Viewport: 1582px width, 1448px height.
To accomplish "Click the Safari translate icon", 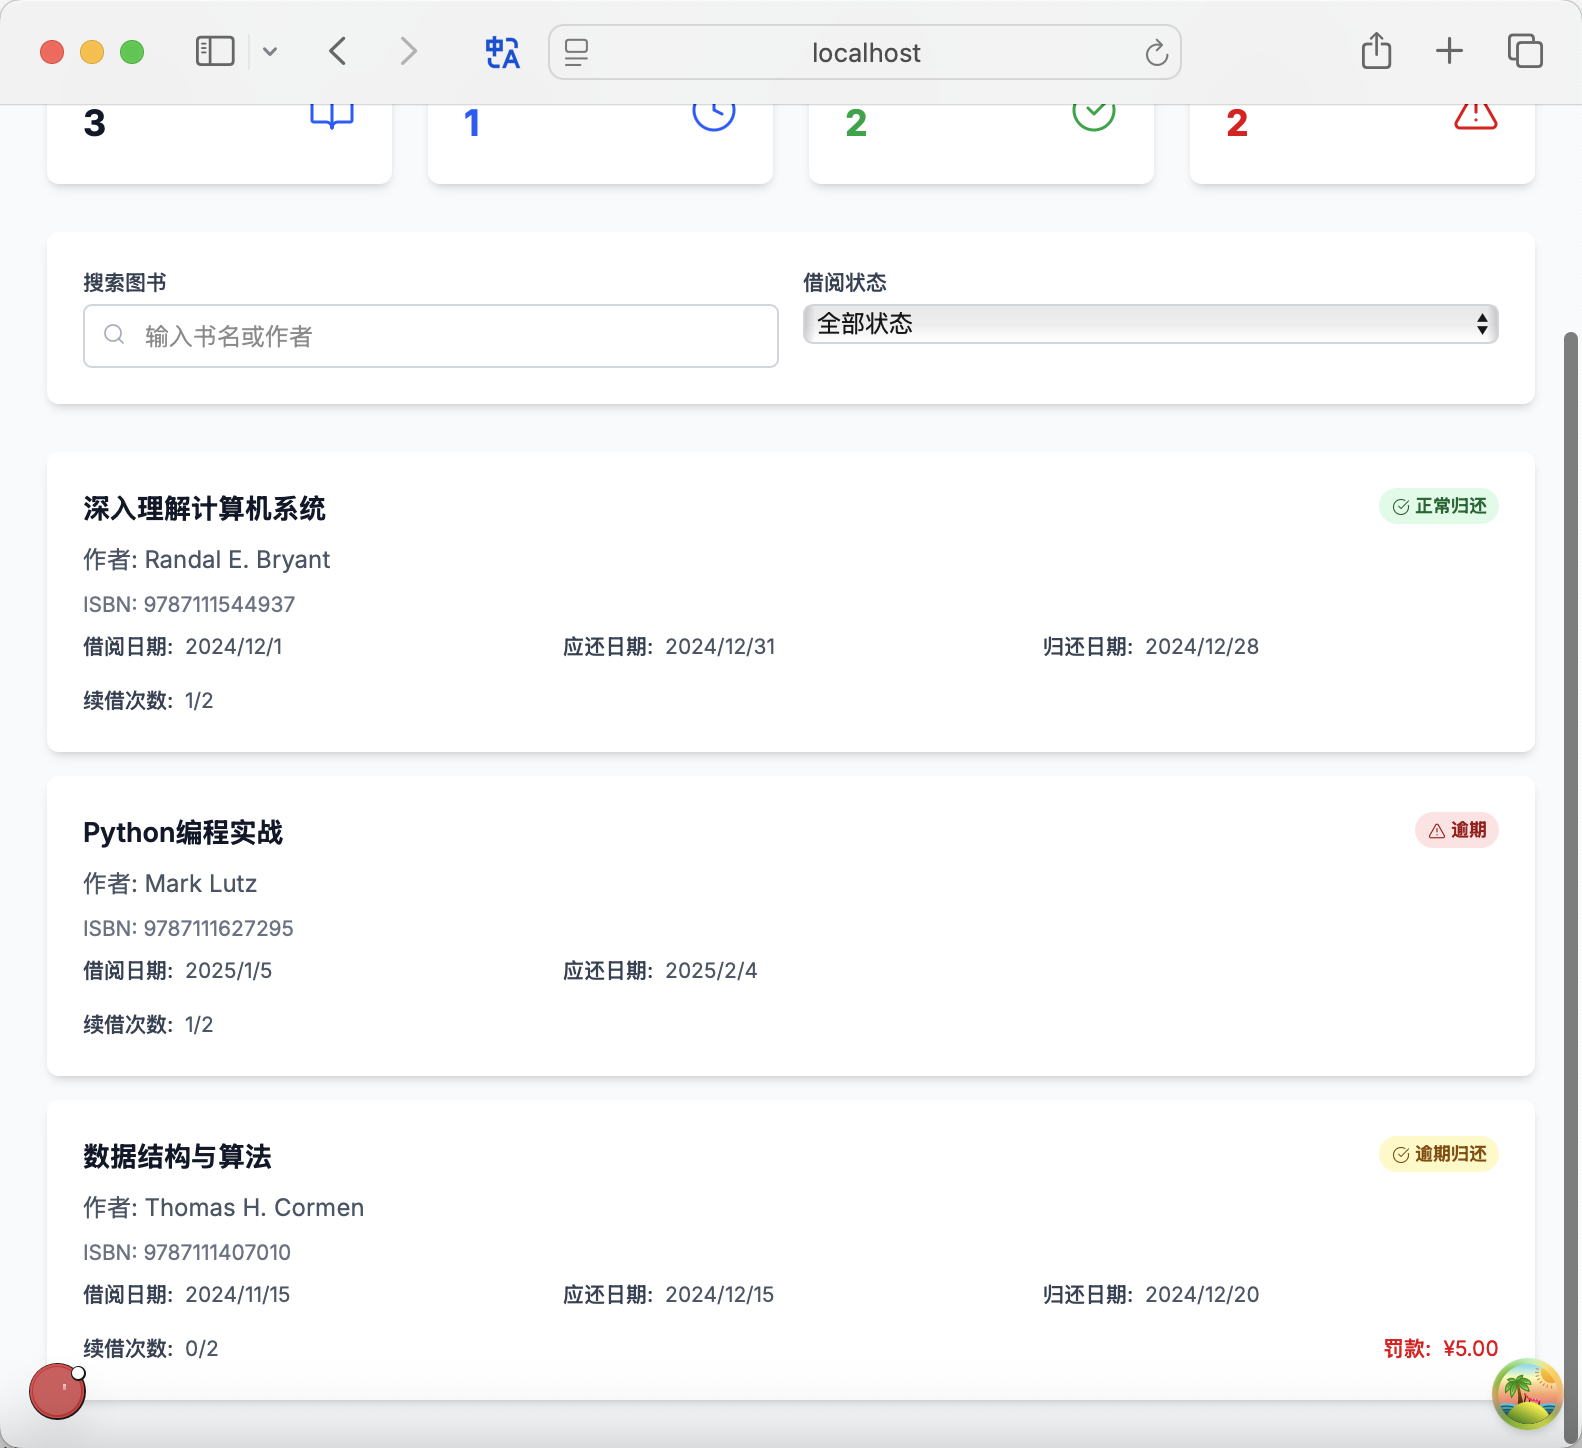I will [x=502, y=52].
